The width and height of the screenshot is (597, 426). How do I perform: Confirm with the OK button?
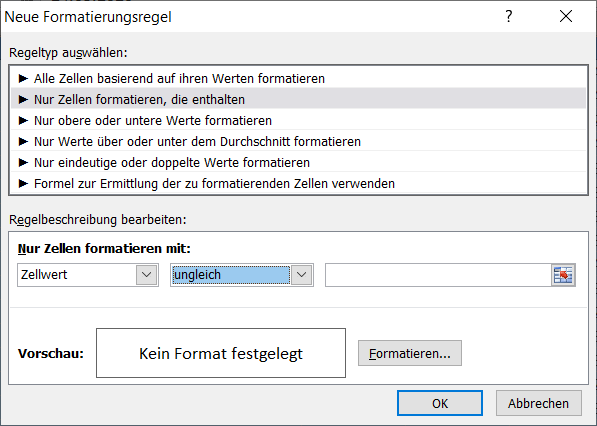(x=440, y=403)
